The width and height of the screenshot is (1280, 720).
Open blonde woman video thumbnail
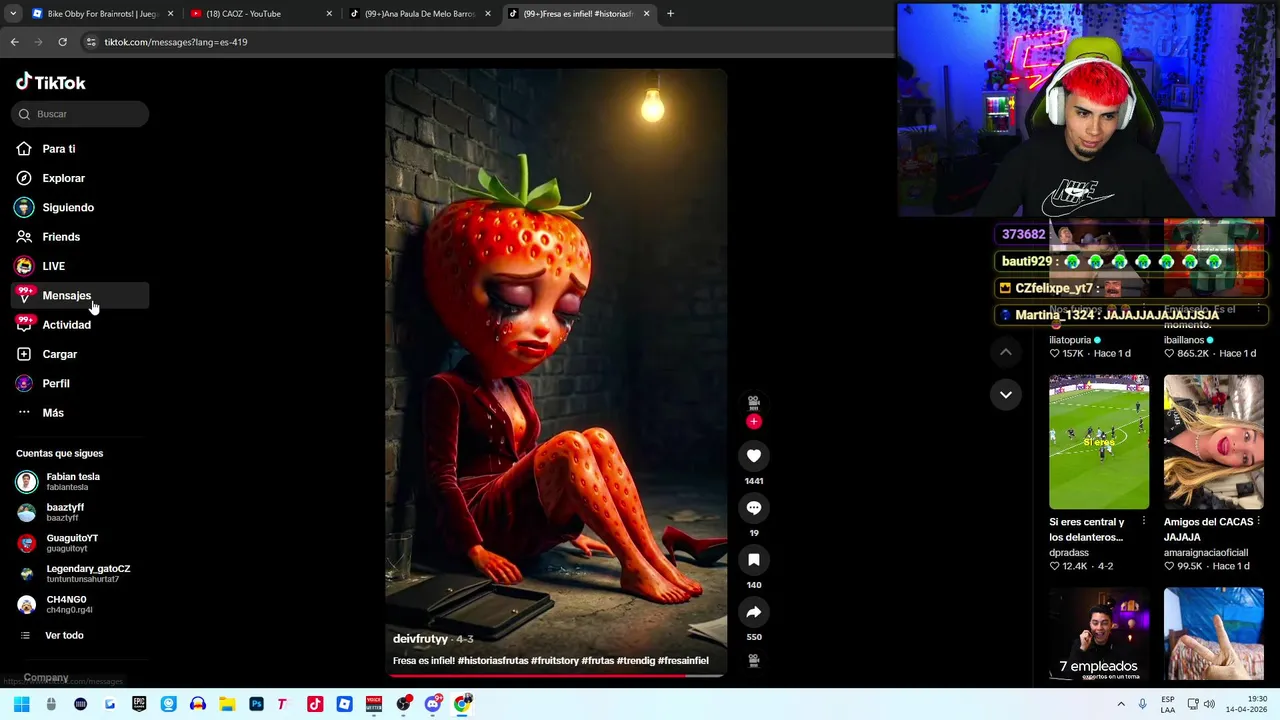point(1214,442)
